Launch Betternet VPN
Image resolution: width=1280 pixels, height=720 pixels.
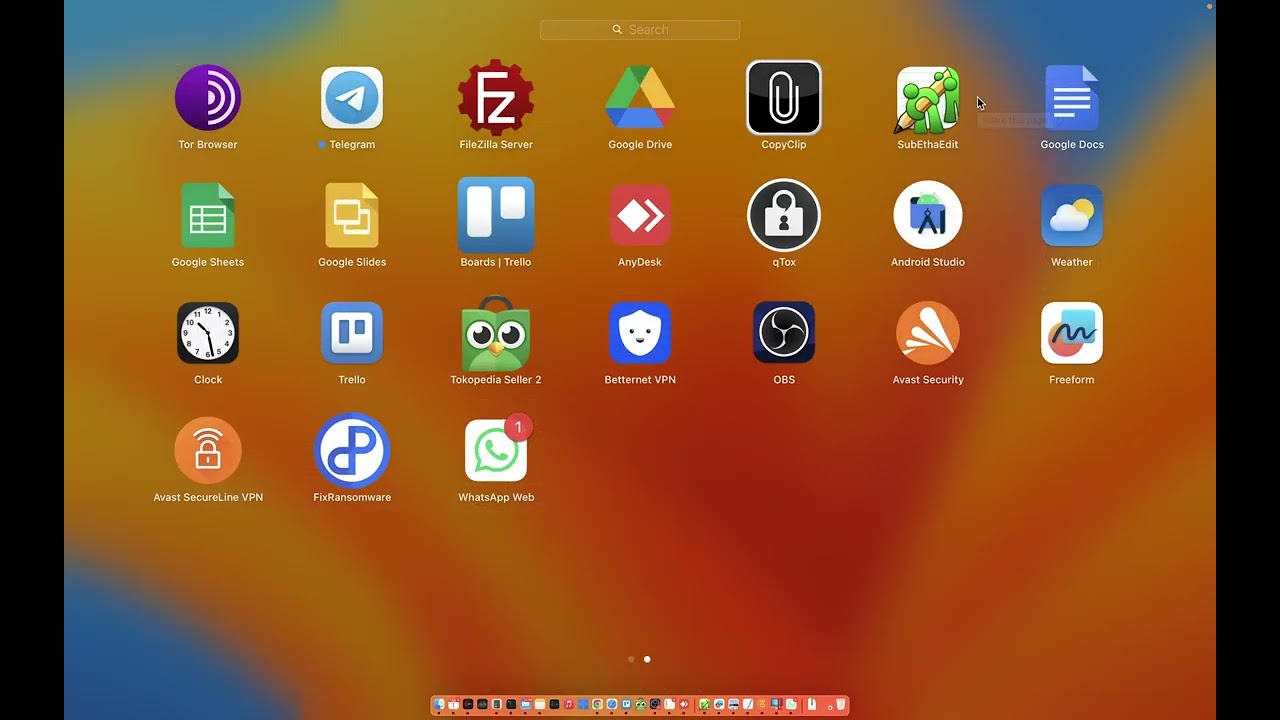point(640,333)
